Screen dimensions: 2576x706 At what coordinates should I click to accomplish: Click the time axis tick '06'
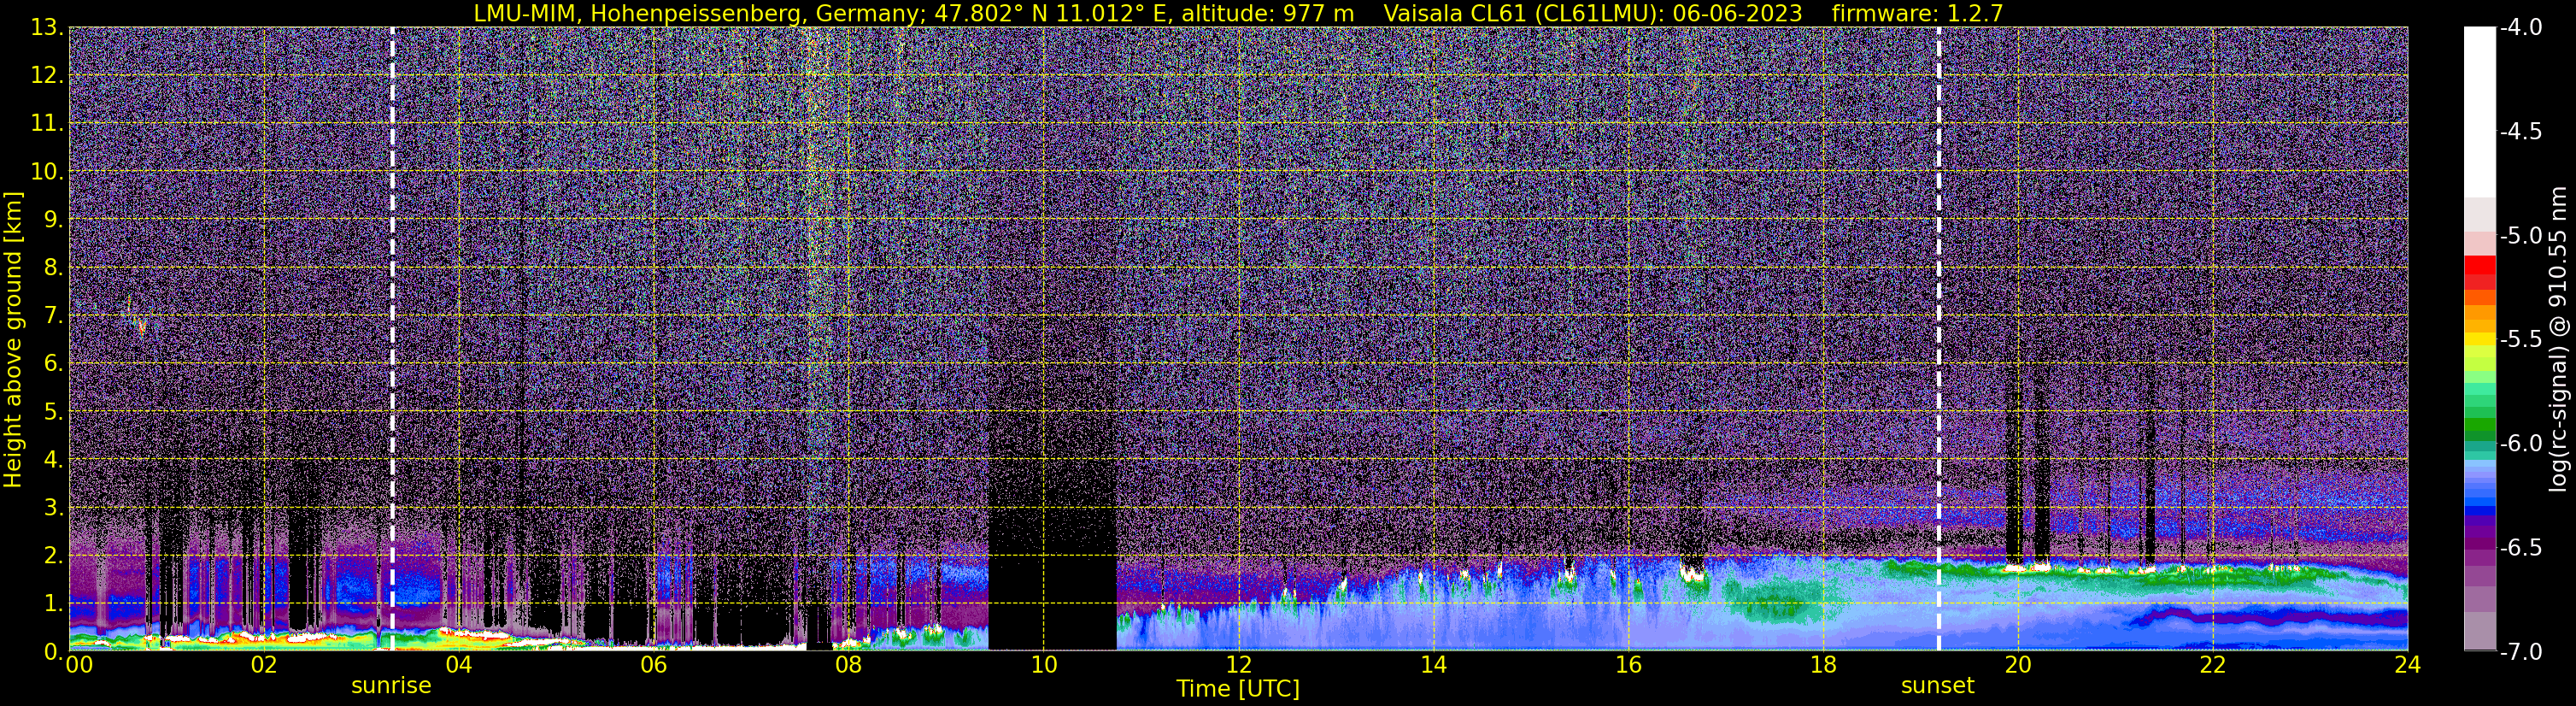coord(653,665)
